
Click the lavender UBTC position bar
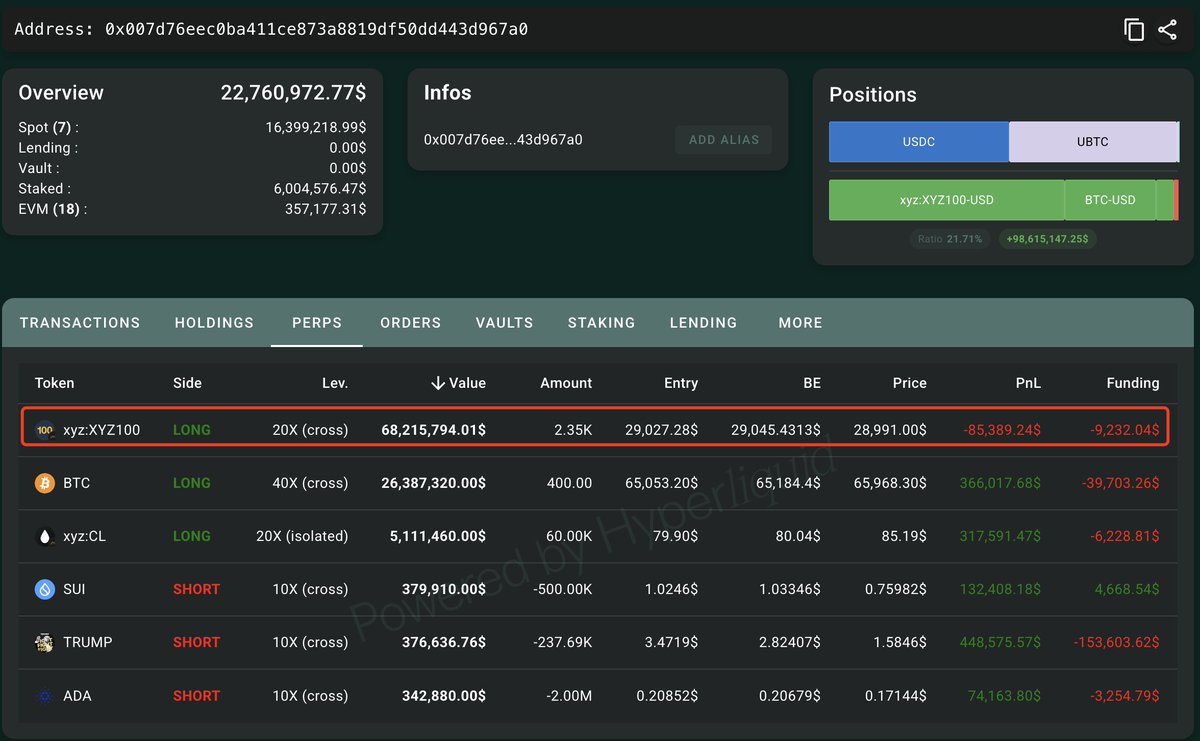1094,142
